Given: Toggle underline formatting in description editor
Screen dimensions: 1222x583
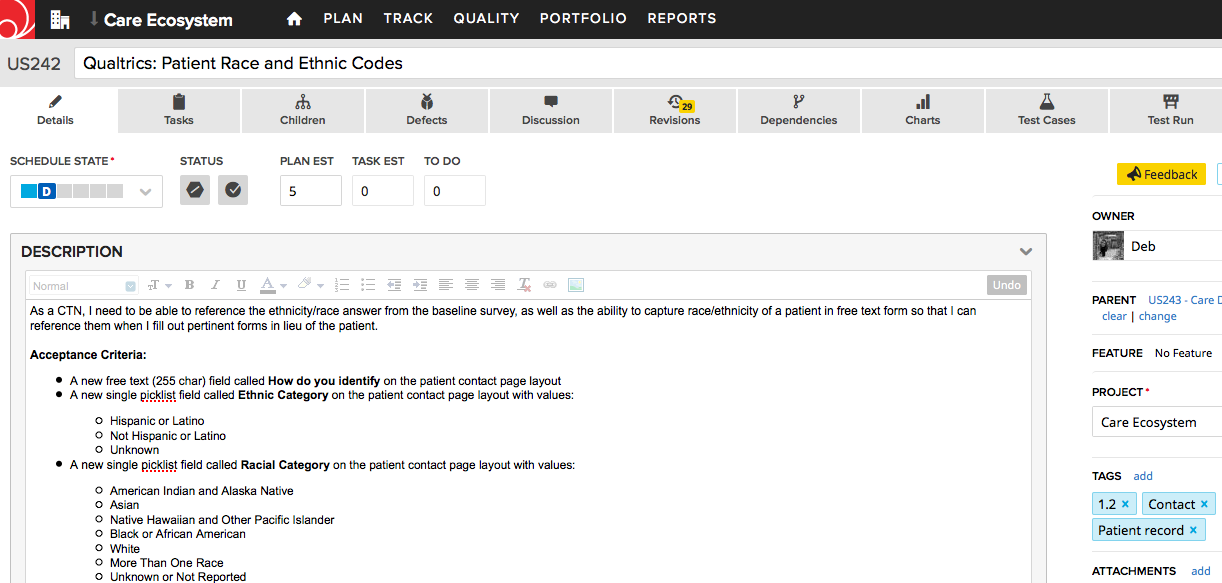Looking at the screenshot, I should (241, 285).
